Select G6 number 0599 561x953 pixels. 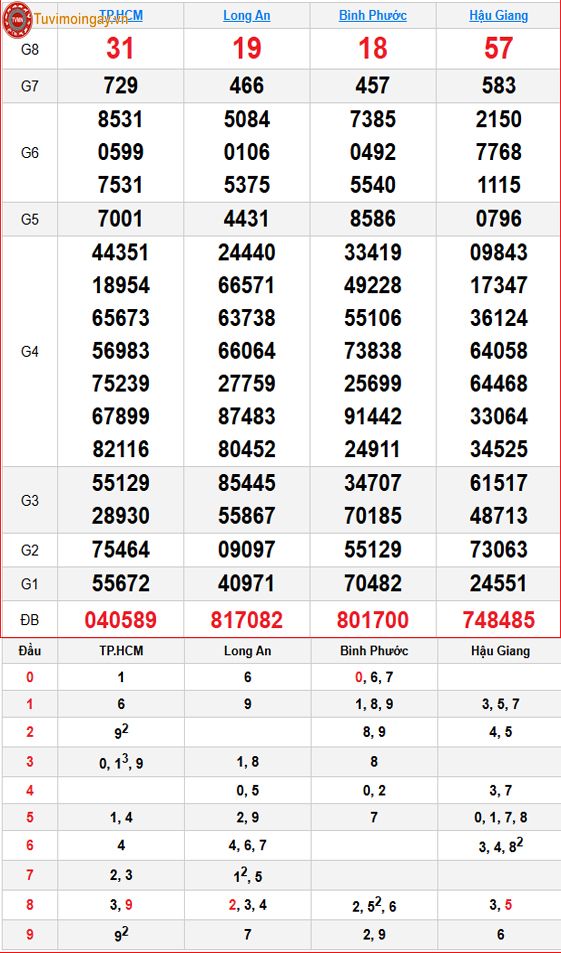[120, 152]
